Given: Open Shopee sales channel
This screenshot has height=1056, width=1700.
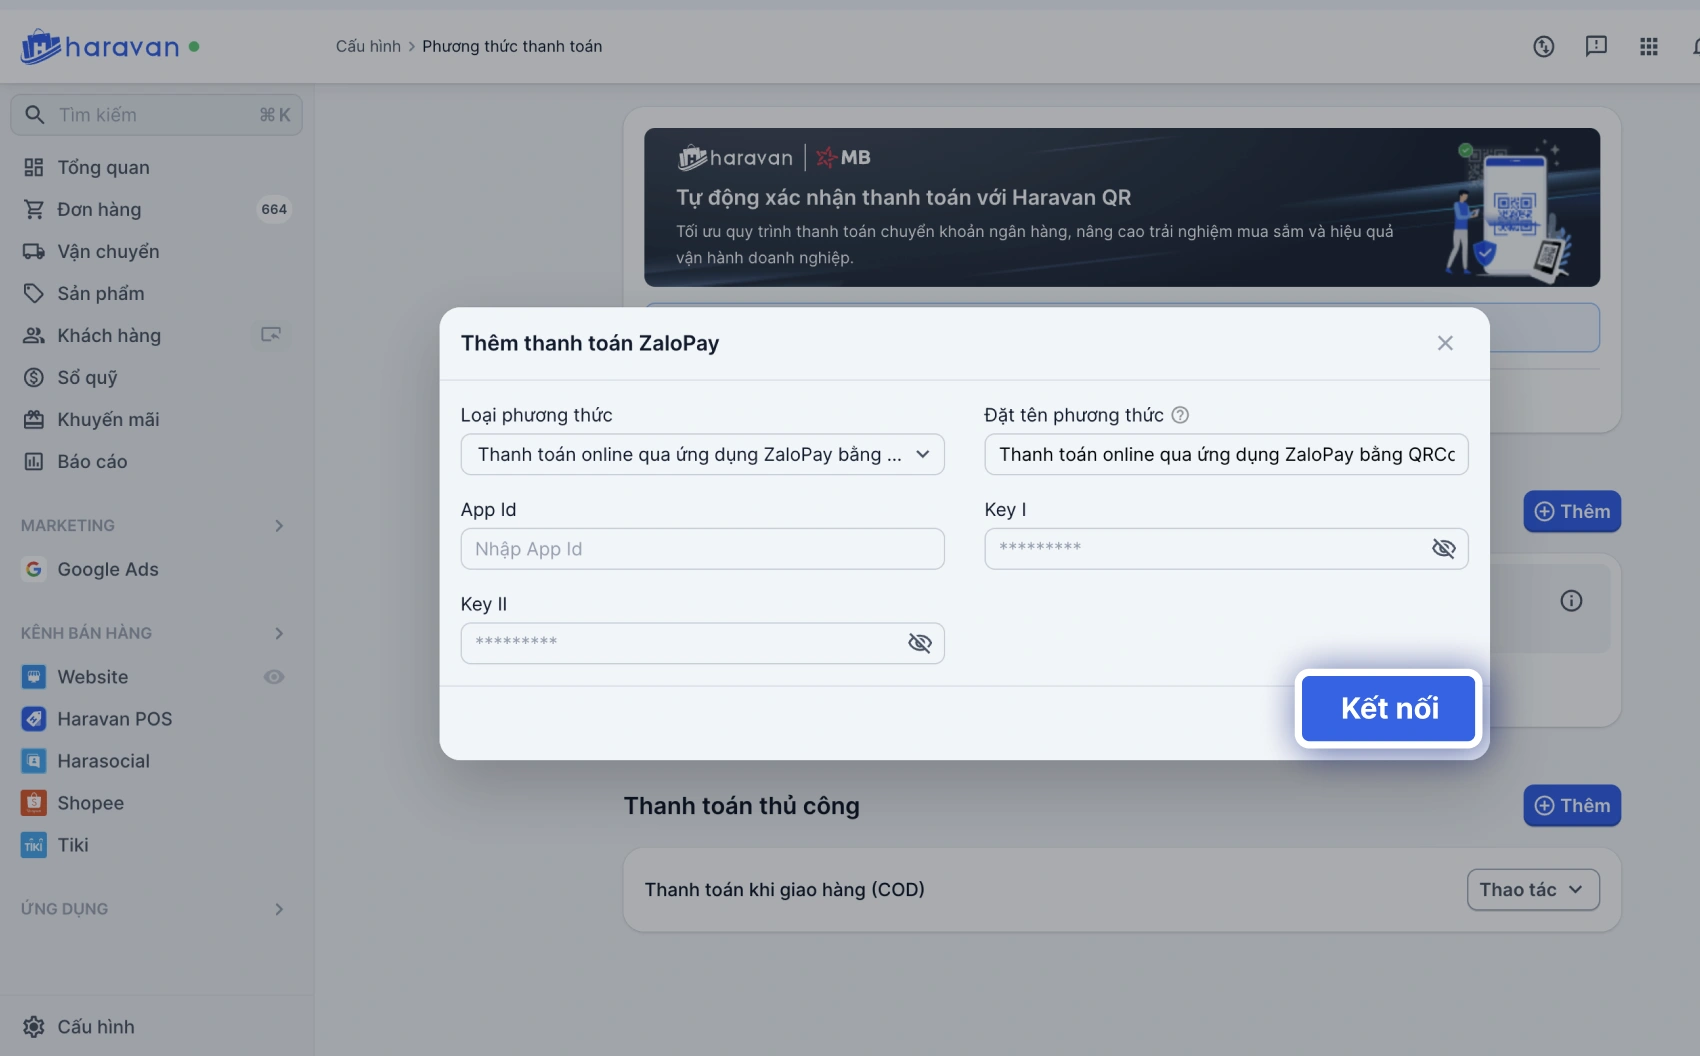Looking at the screenshot, I should [90, 803].
